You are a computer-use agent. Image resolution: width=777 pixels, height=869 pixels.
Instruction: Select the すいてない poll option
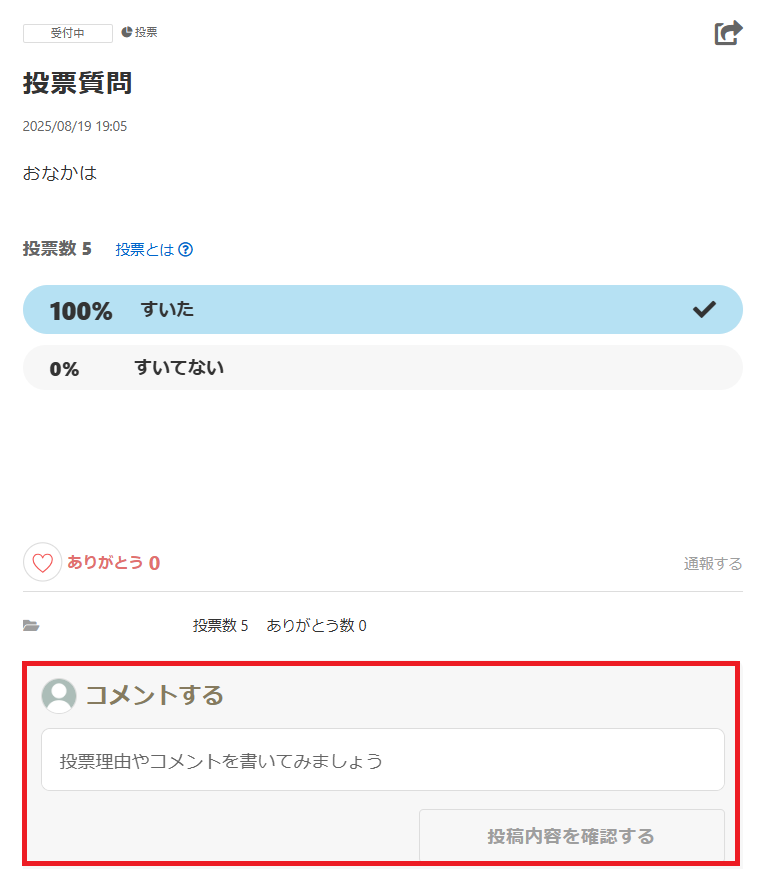pyautogui.click(x=382, y=367)
